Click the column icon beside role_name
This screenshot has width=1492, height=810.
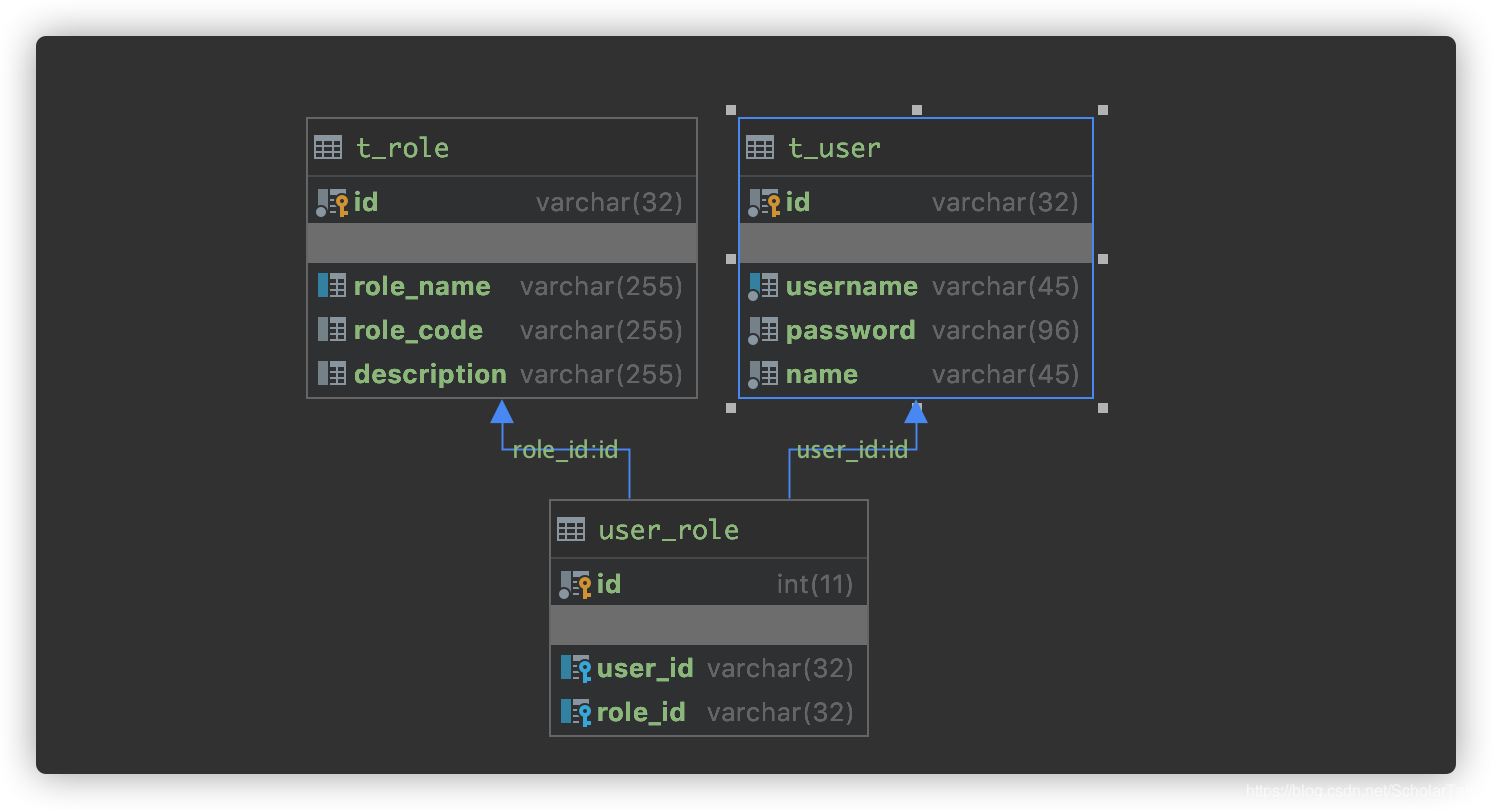332,286
